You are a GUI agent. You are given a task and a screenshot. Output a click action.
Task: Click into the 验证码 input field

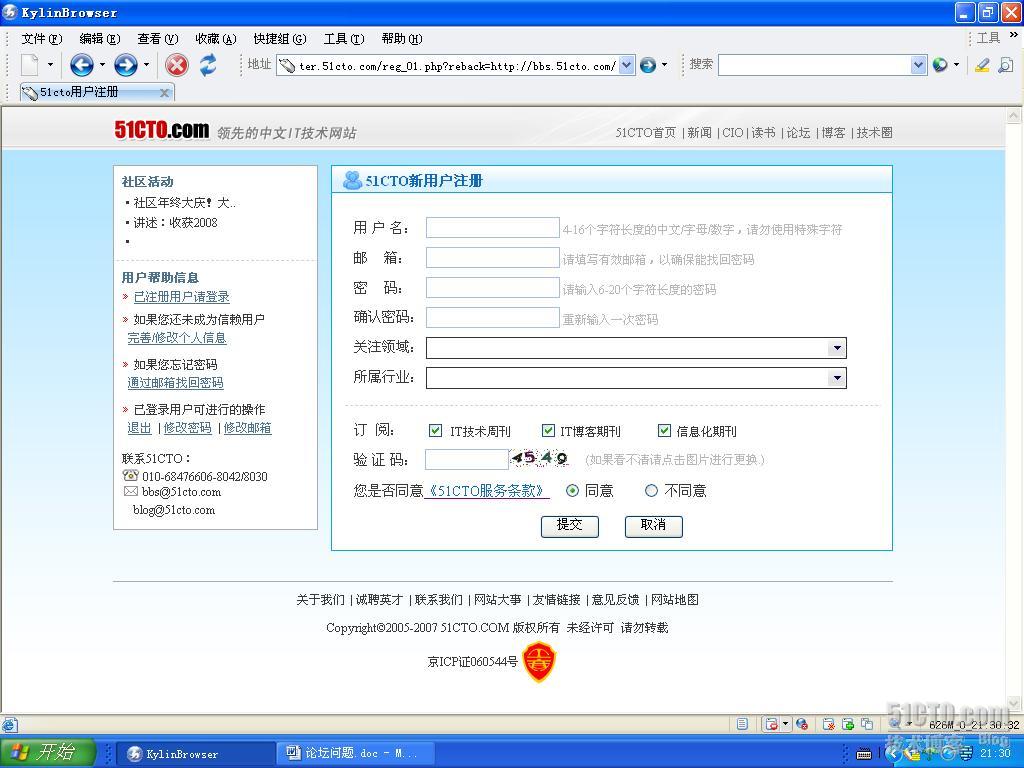(466, 459)
